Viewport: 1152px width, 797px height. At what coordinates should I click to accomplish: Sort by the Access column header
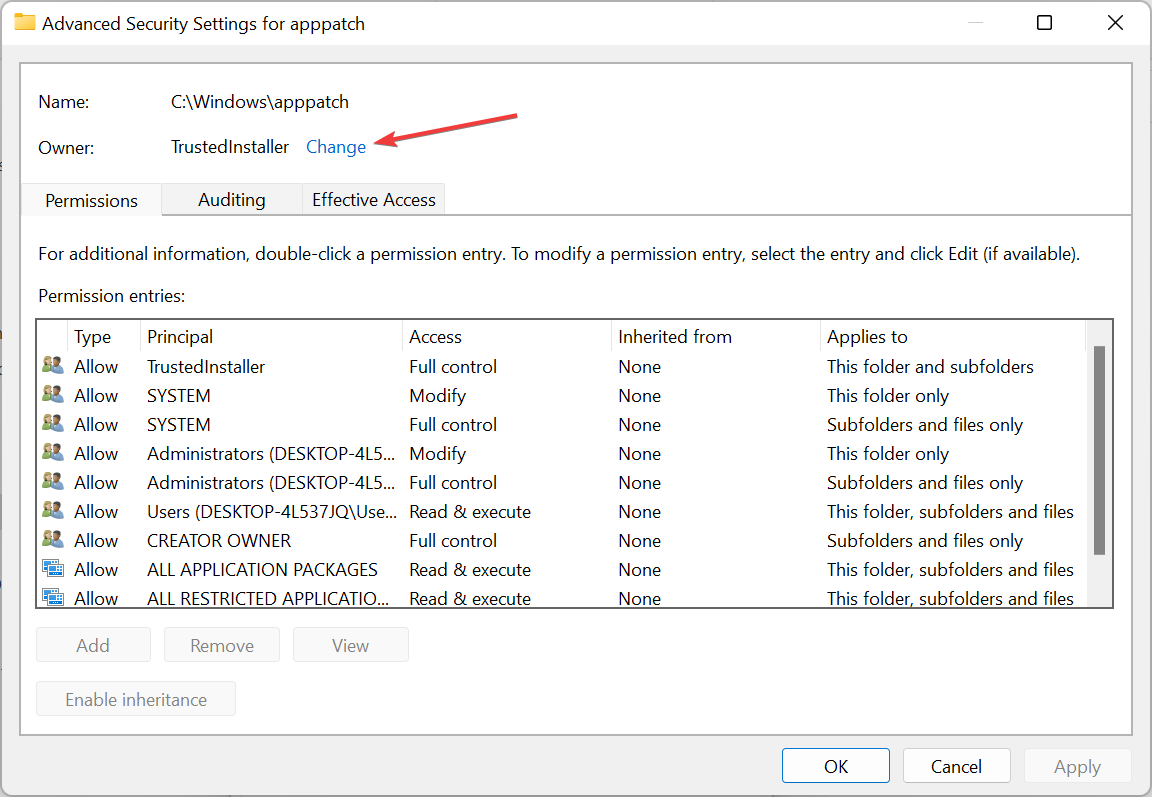pyautogui.click(x=507, y=336)
